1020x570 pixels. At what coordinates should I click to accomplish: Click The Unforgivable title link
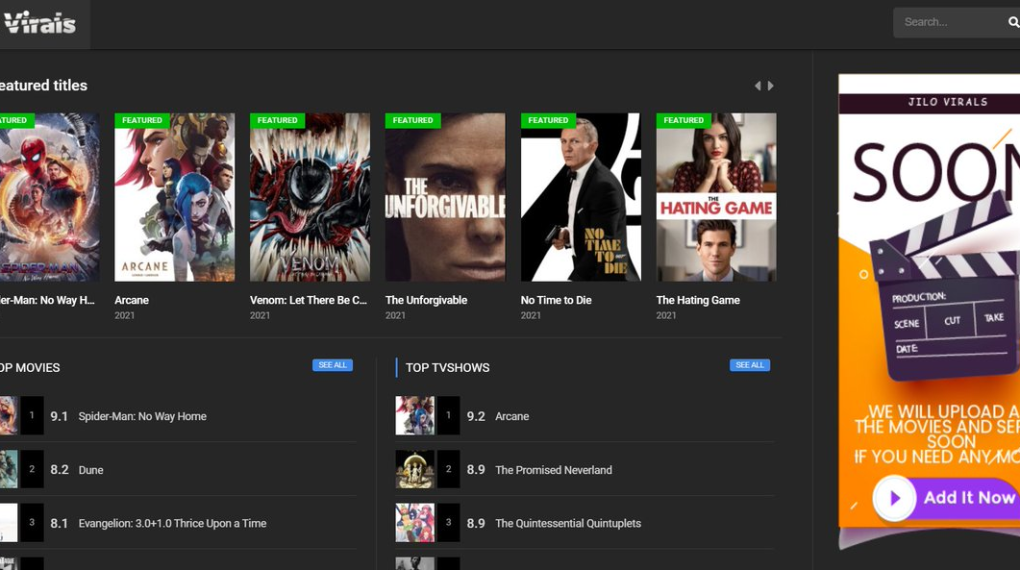(426, 300)
